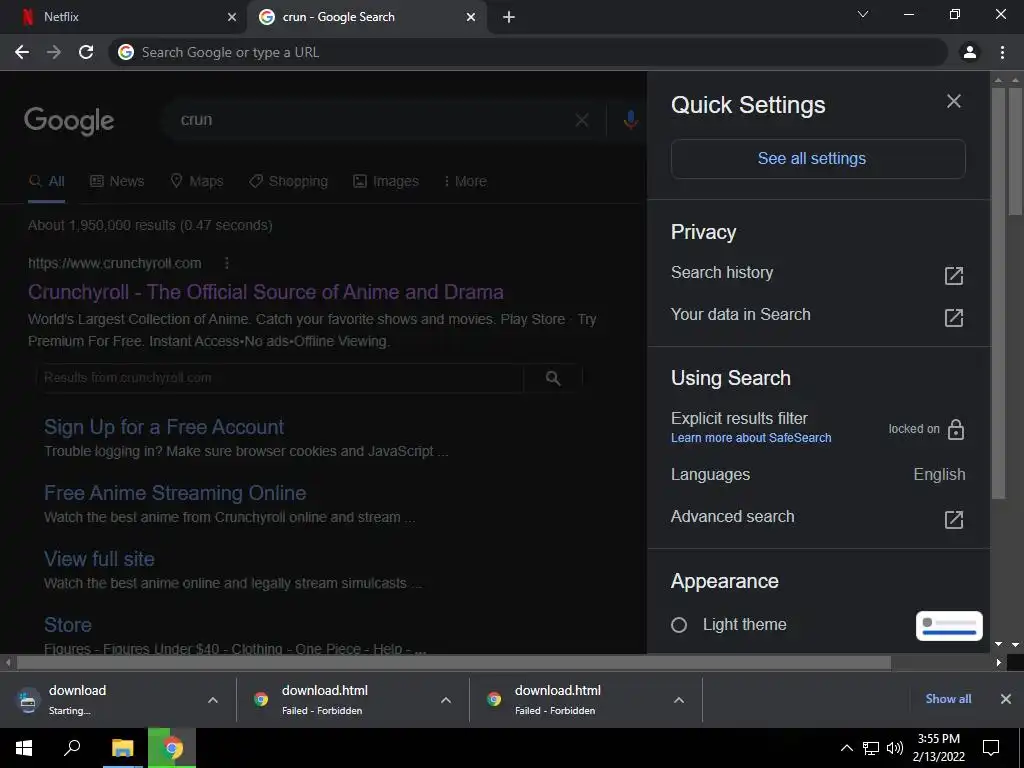Expand options for second failed download.html
This screenshot has width=1024, height=768.
pos(679,700)
